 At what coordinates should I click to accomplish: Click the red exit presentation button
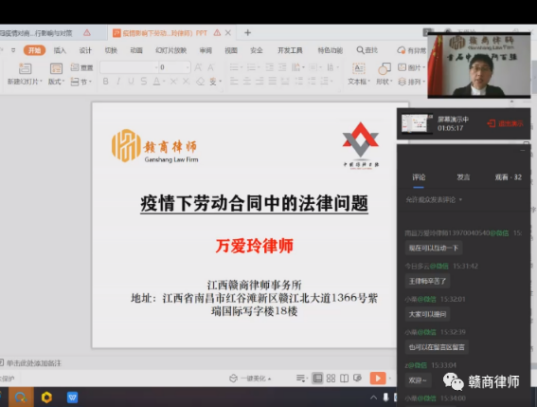(505, 123)
